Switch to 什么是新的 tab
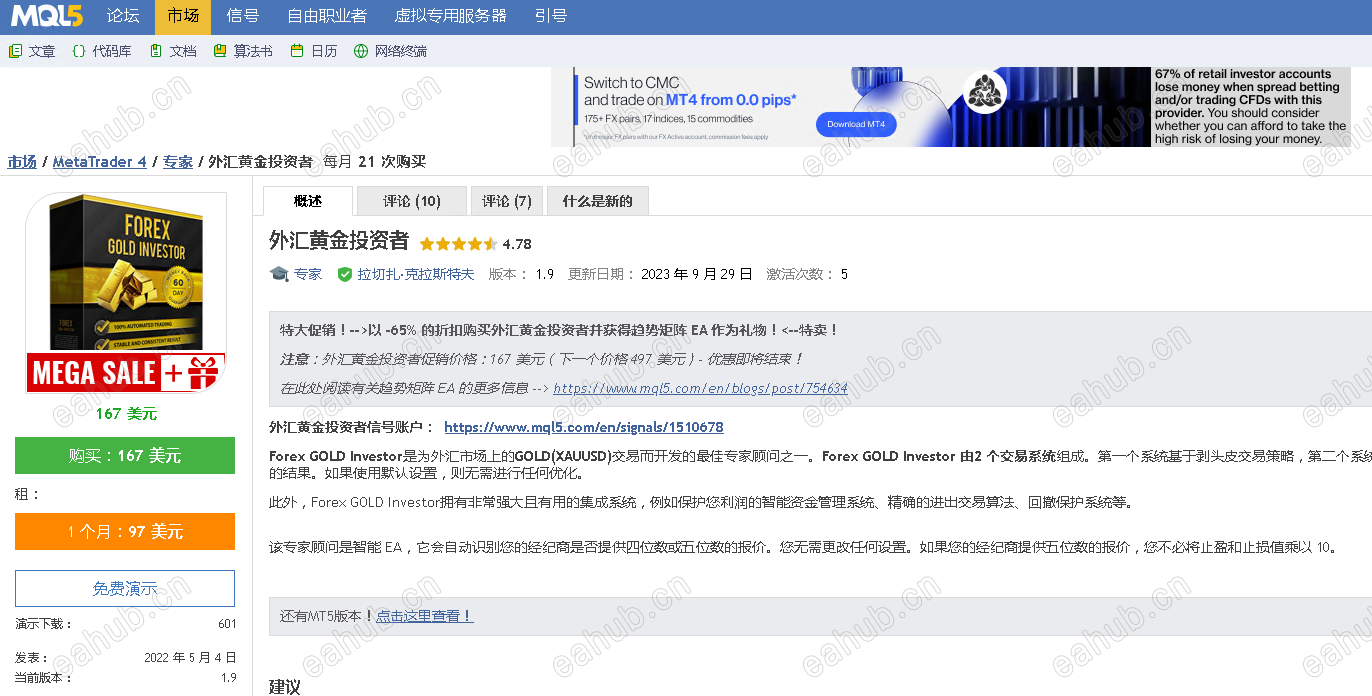The width and height of the screenshot is (1372, 696). (x=598, y=201)
